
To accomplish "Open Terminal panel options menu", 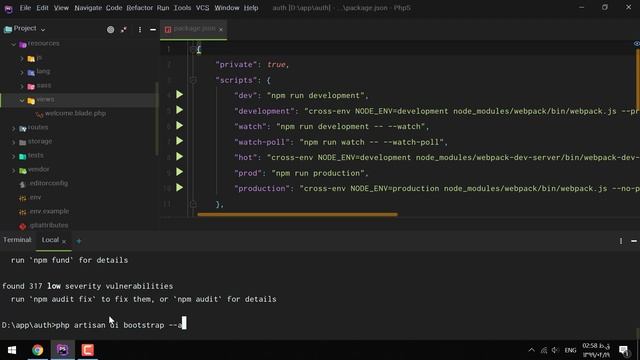I will (621, 241).
